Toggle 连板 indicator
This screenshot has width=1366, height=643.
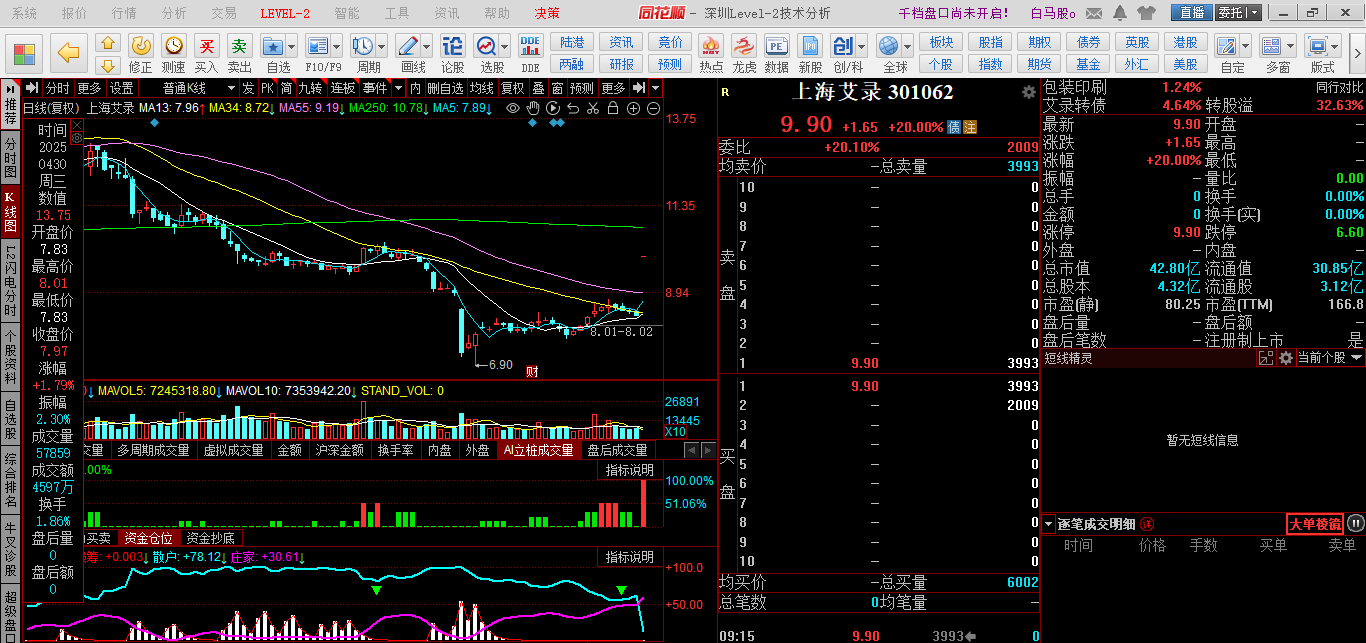[343, 88]
